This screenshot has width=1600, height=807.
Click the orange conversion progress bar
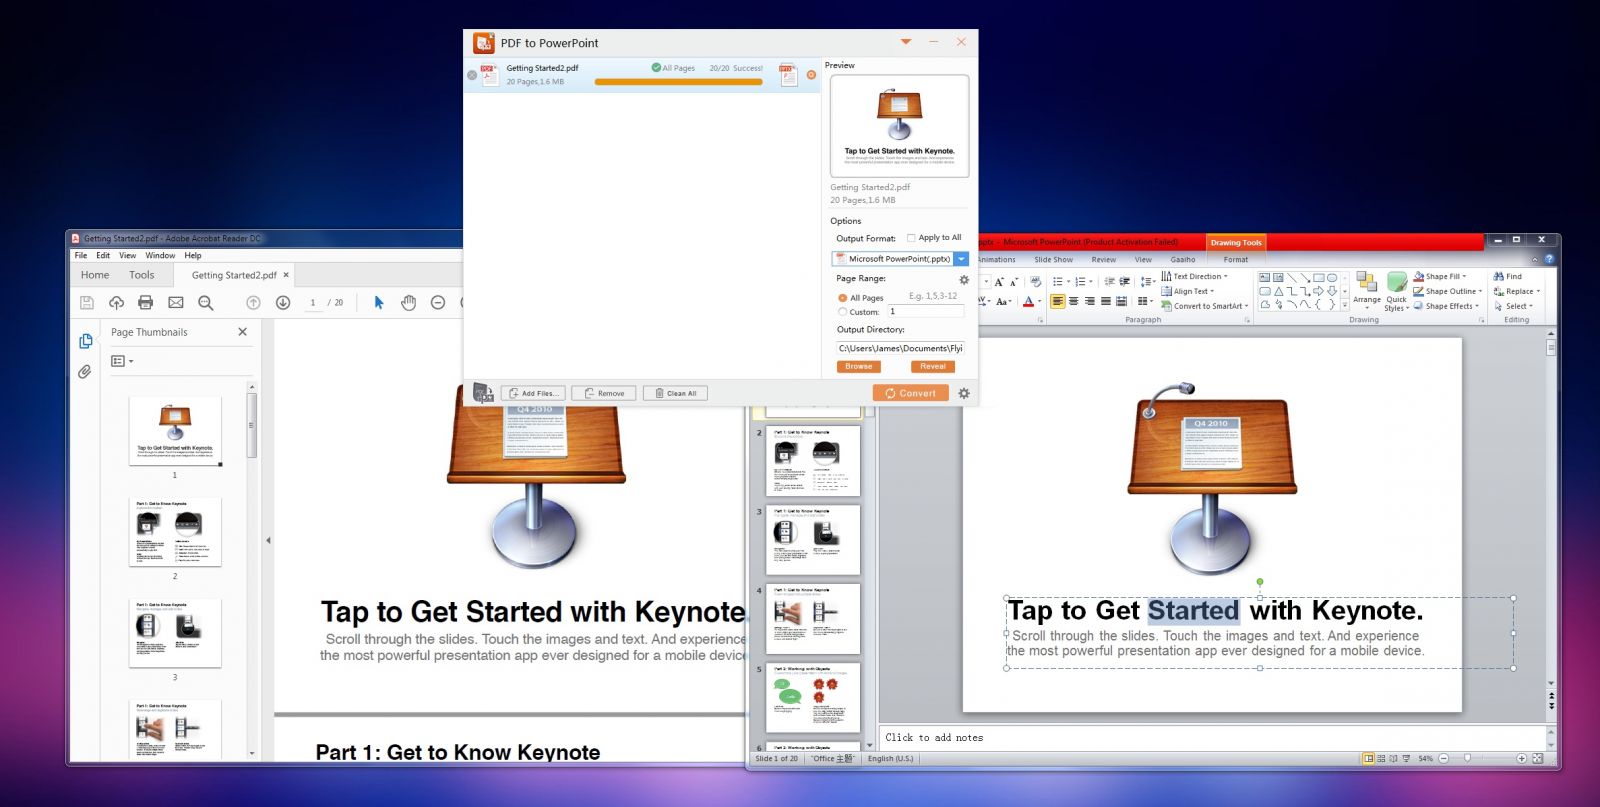[x=678, y=82]
